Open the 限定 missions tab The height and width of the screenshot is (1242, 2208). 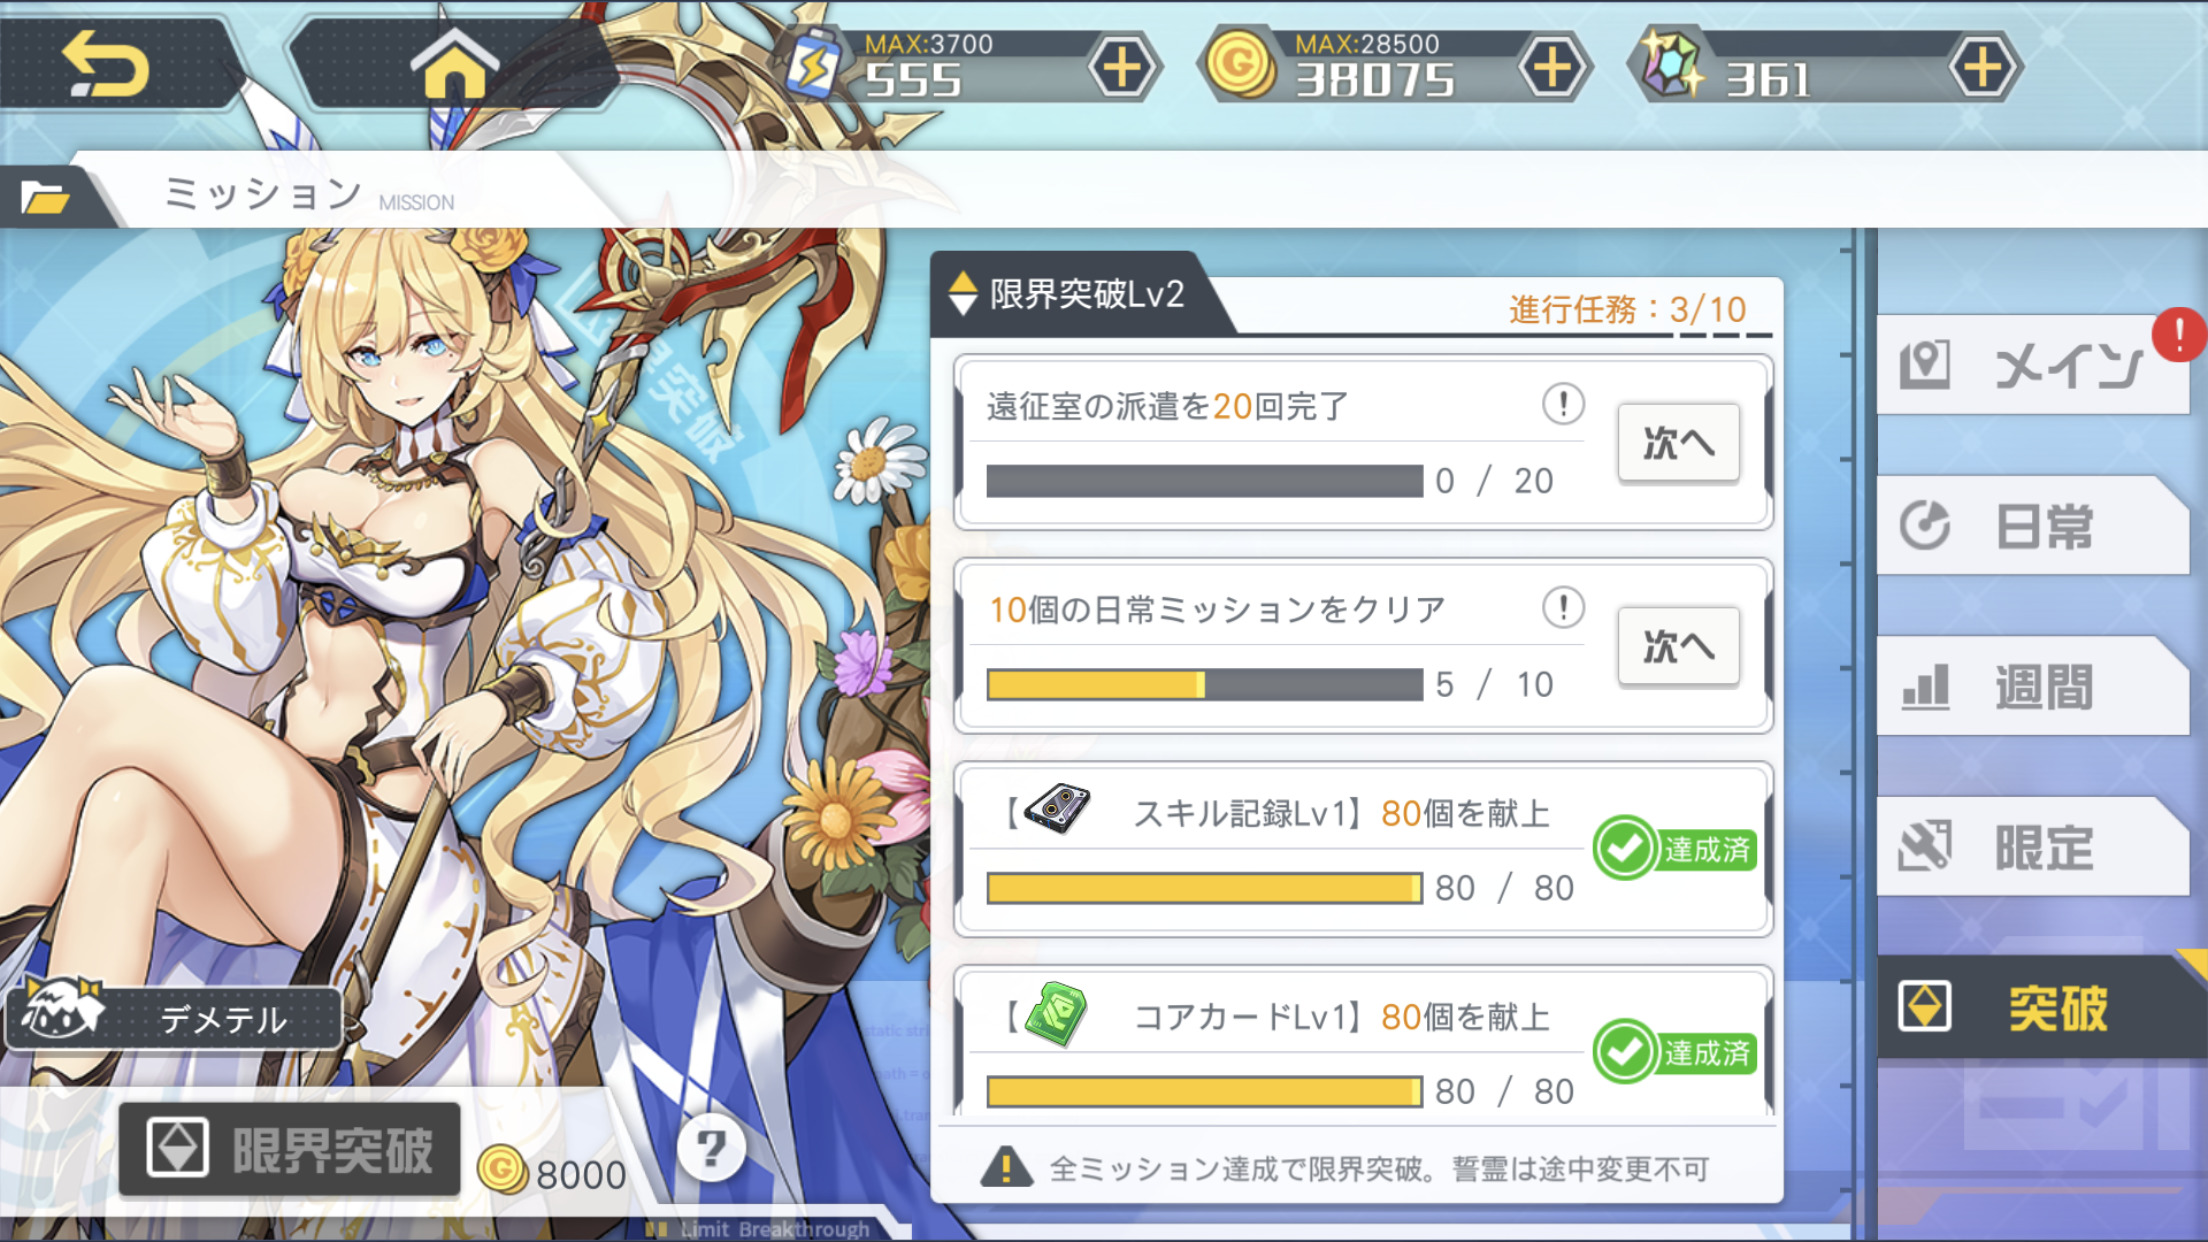pos(2033,847)
